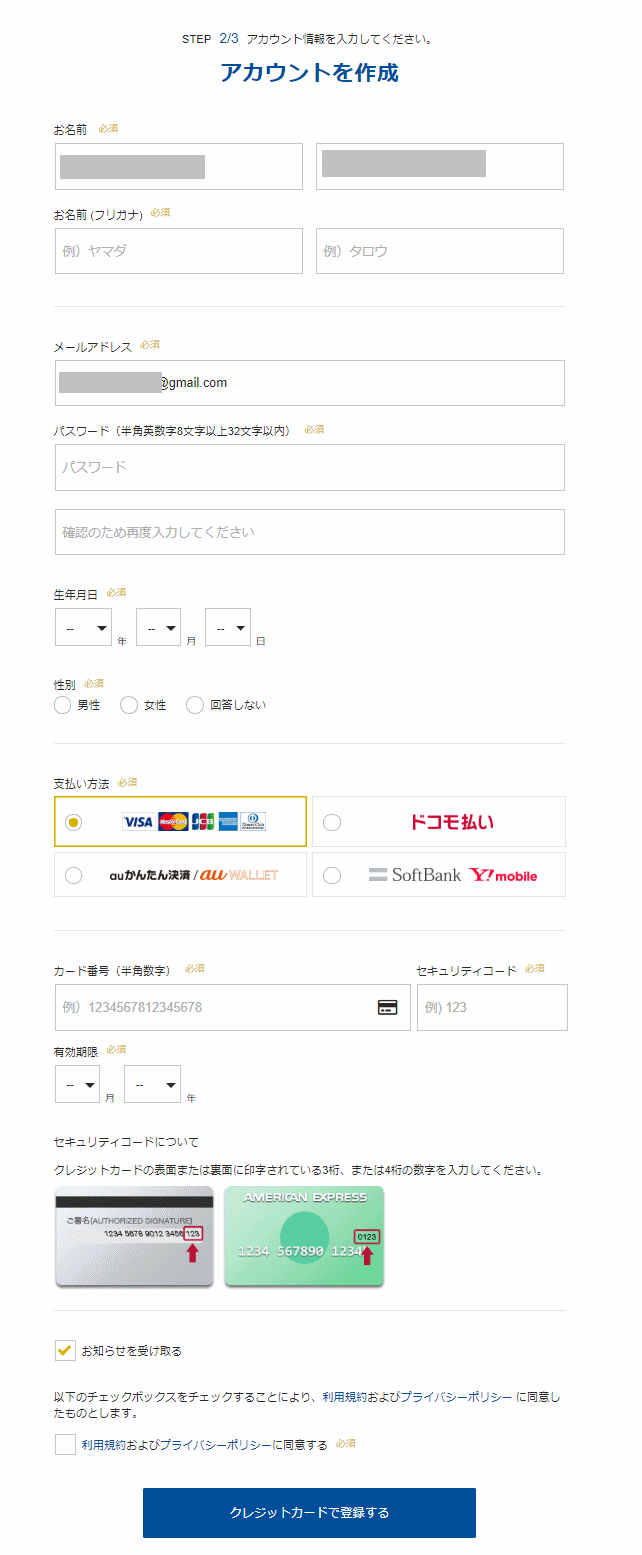Click the signature-strip security code card image
The width and height of the screenshot is (642, 1555).
[x=134, y=1236]
